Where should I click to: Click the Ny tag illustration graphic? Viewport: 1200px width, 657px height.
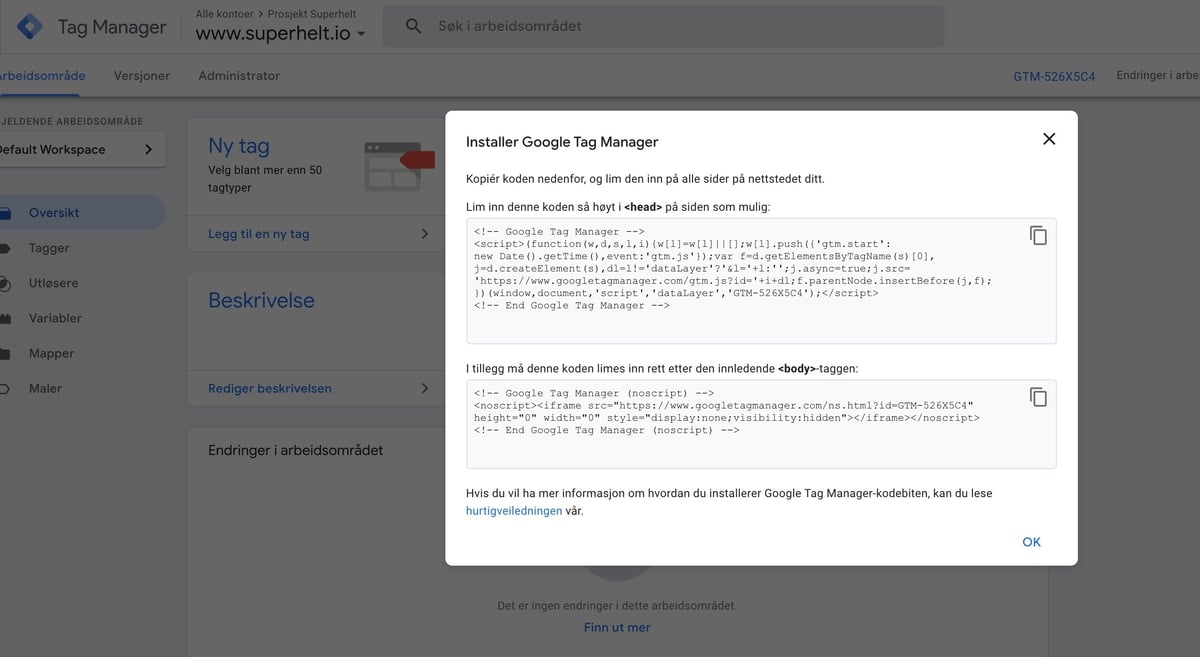[x=398, y=166]
